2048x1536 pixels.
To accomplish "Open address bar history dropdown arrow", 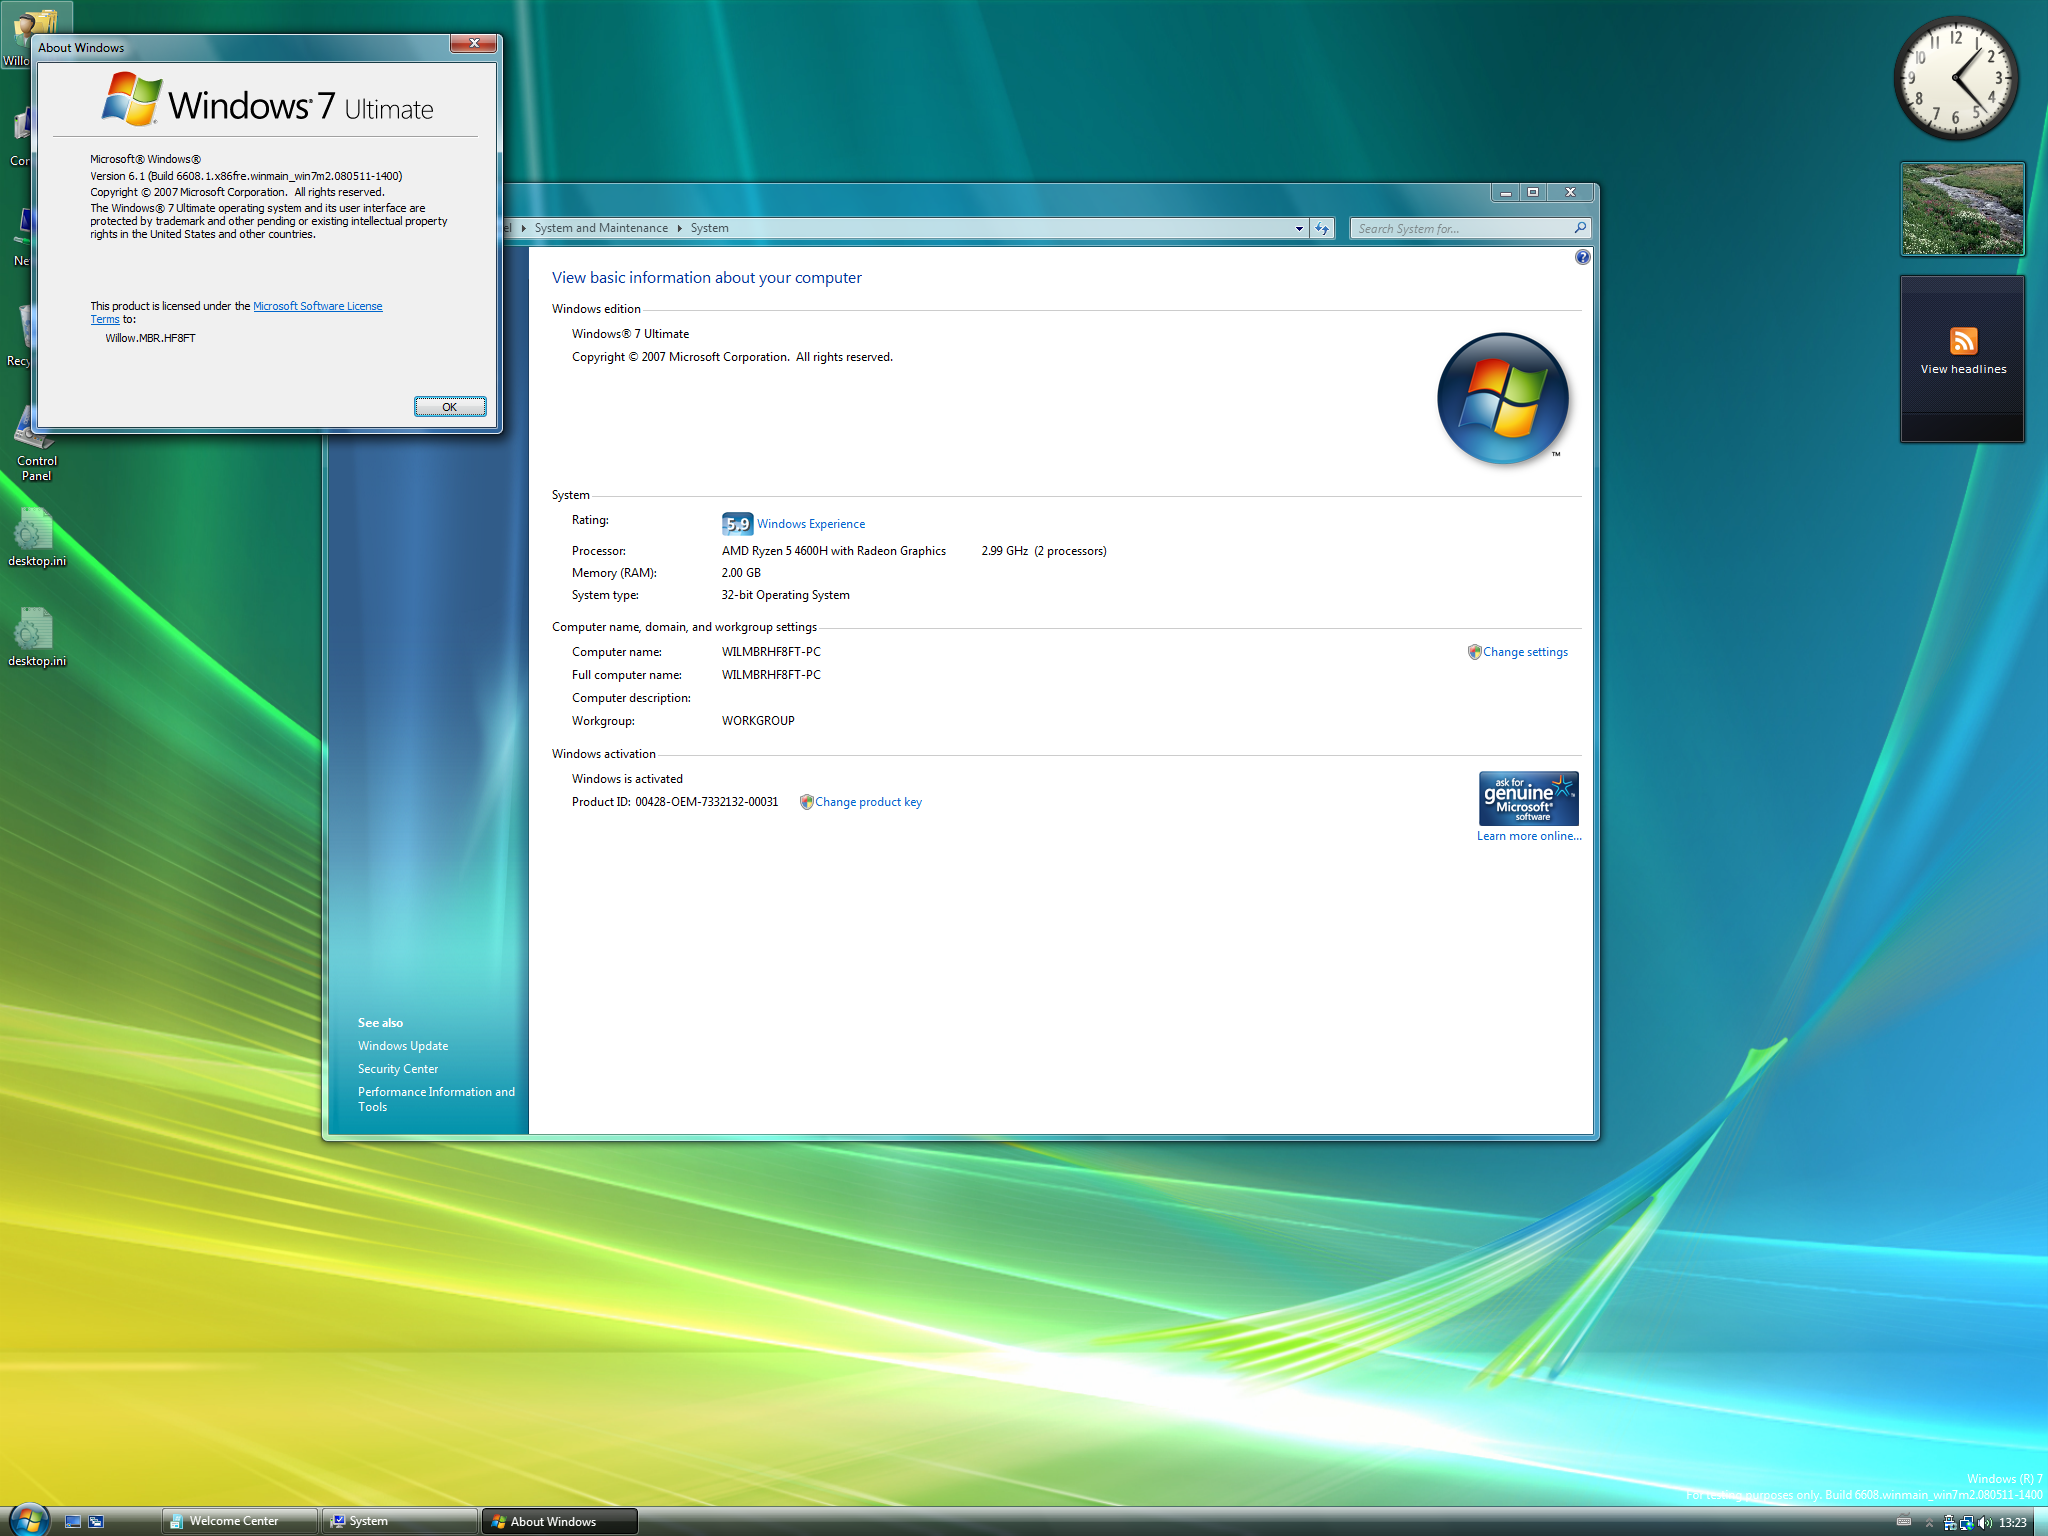I will pos(1299,228).
